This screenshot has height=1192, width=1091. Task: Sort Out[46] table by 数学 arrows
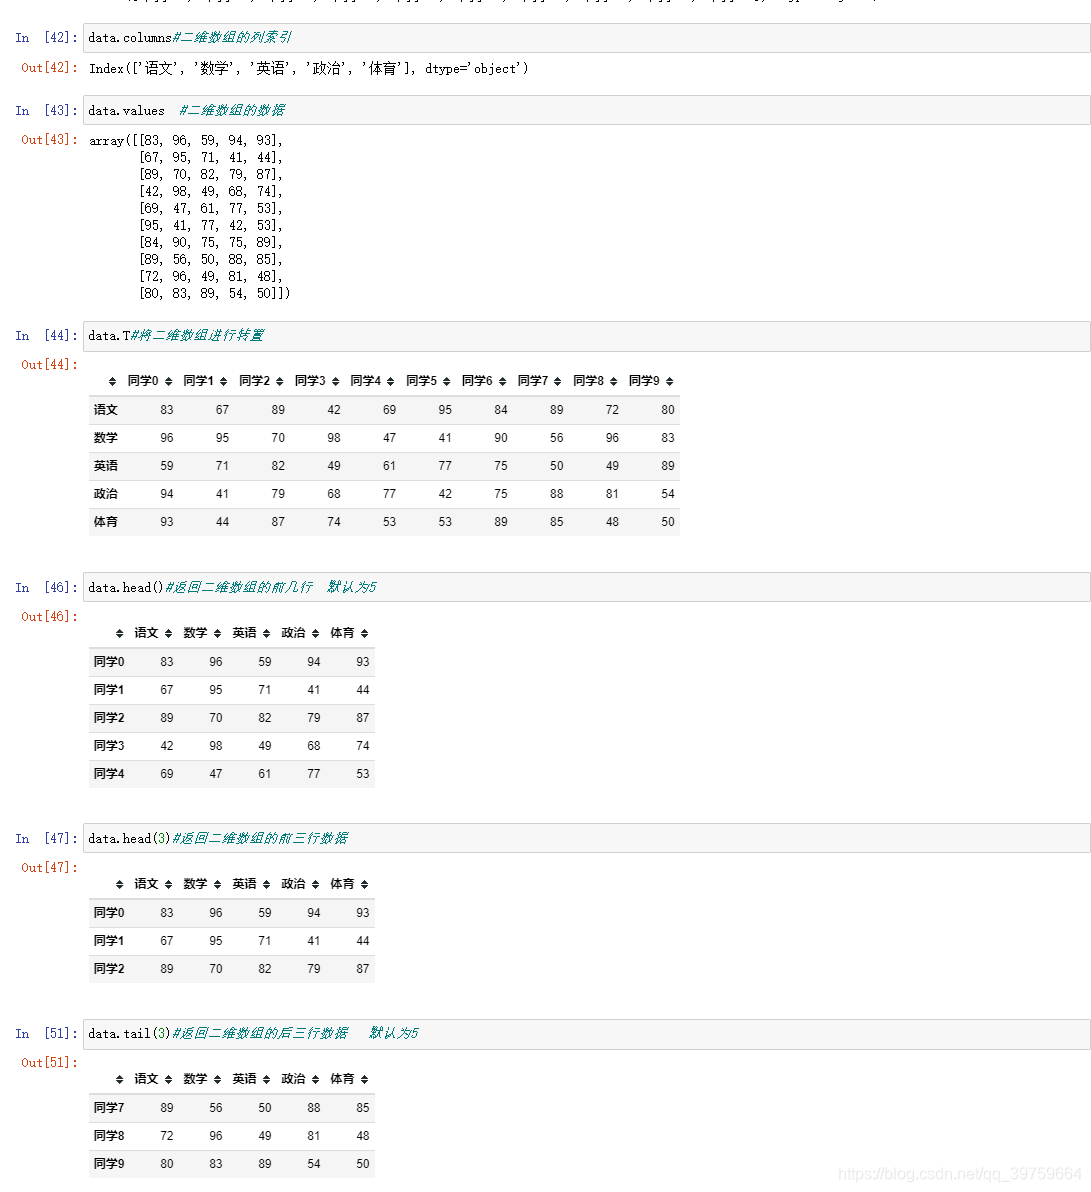(x=217, y=633)
